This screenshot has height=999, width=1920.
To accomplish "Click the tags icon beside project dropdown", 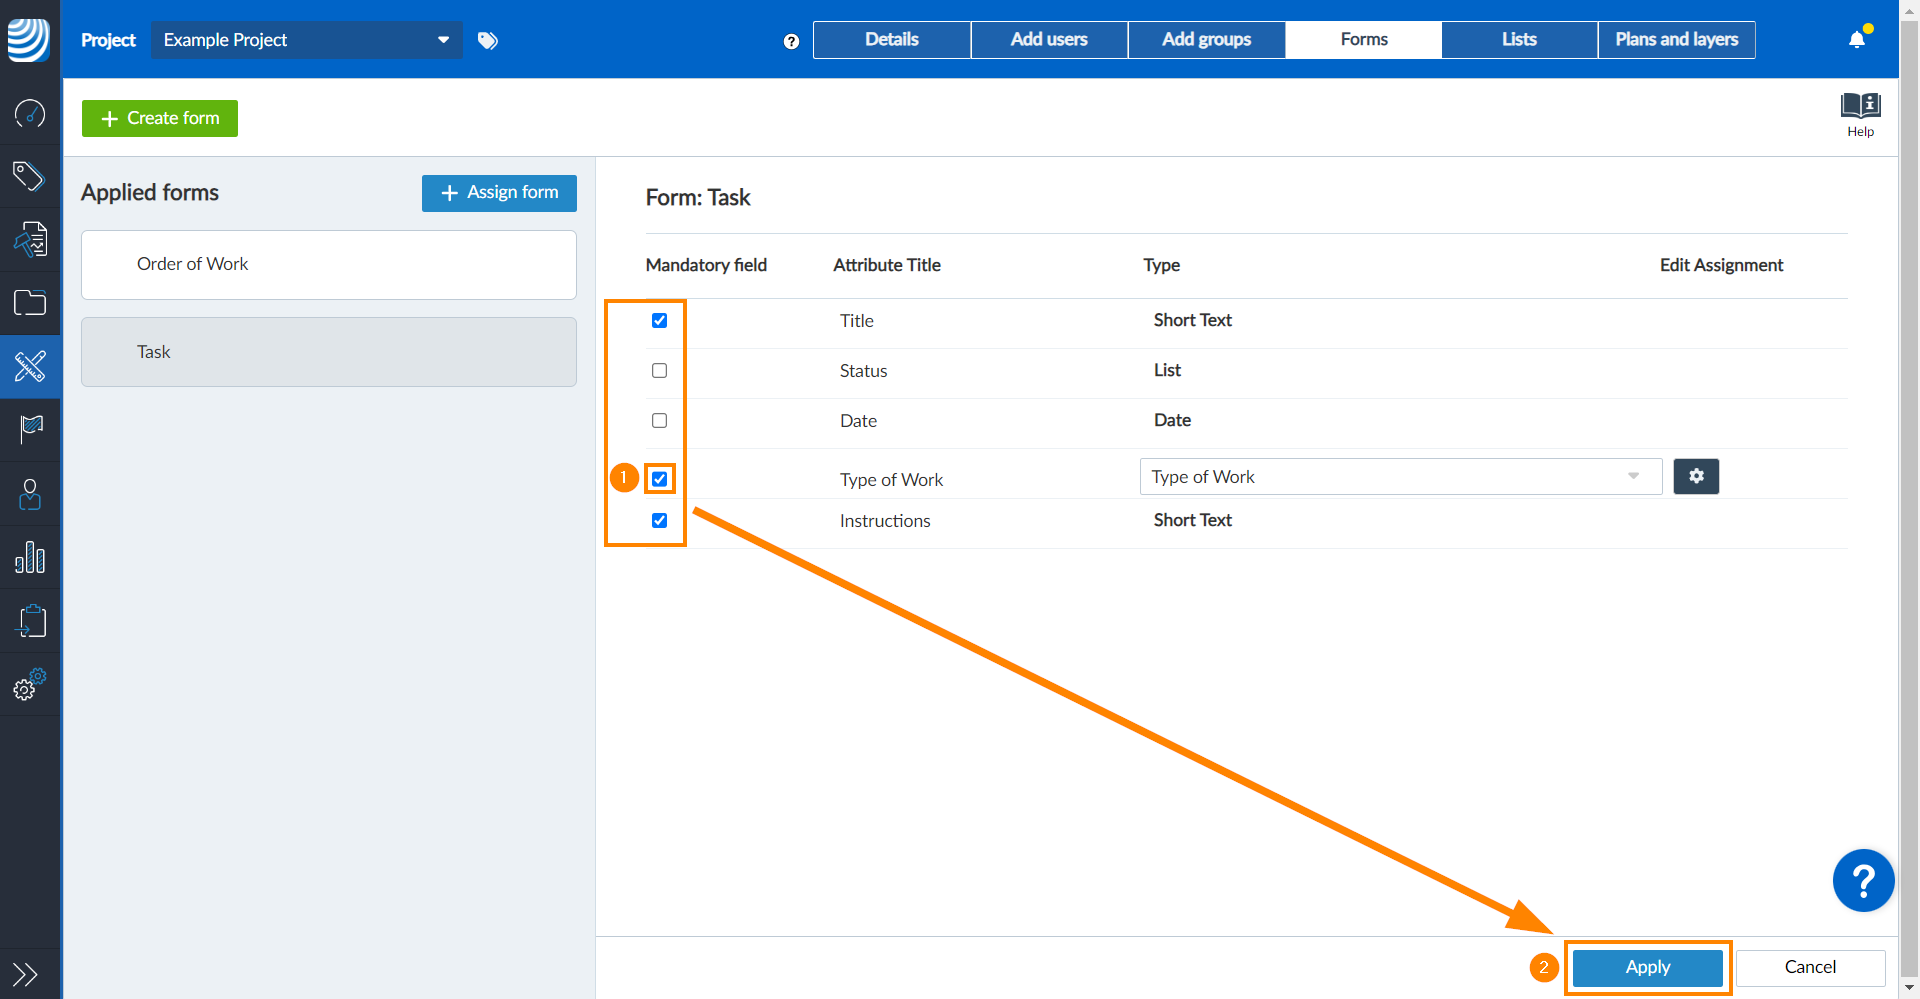I will click(x=488, y=40).
